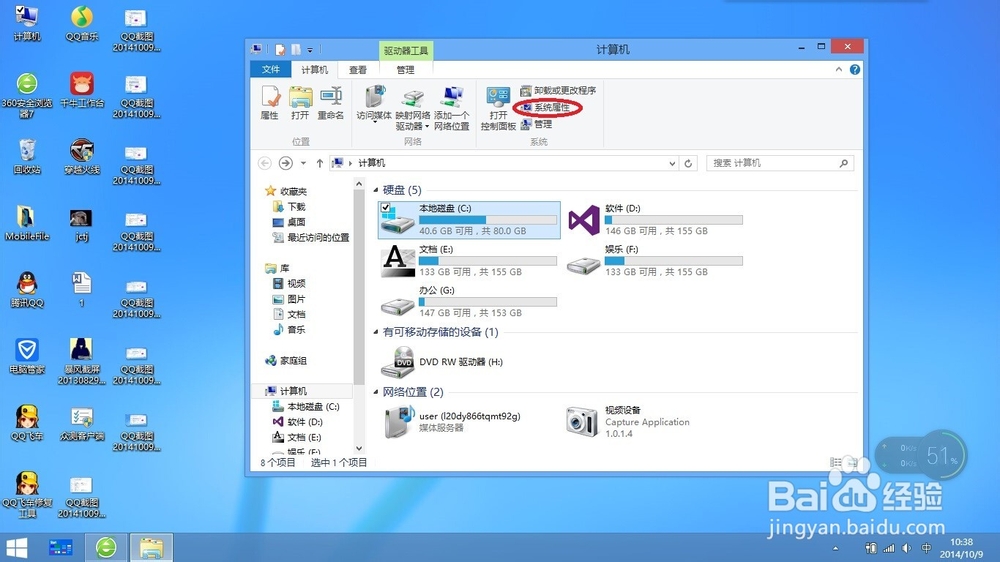The image size is (1000, 562).
Task: Click the Forward navigation arrow
Action: coord(286,163)
